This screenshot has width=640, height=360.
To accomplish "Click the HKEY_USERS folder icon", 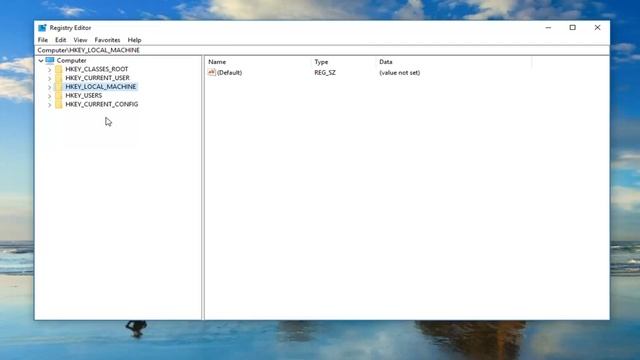I will tap(59, 96).
